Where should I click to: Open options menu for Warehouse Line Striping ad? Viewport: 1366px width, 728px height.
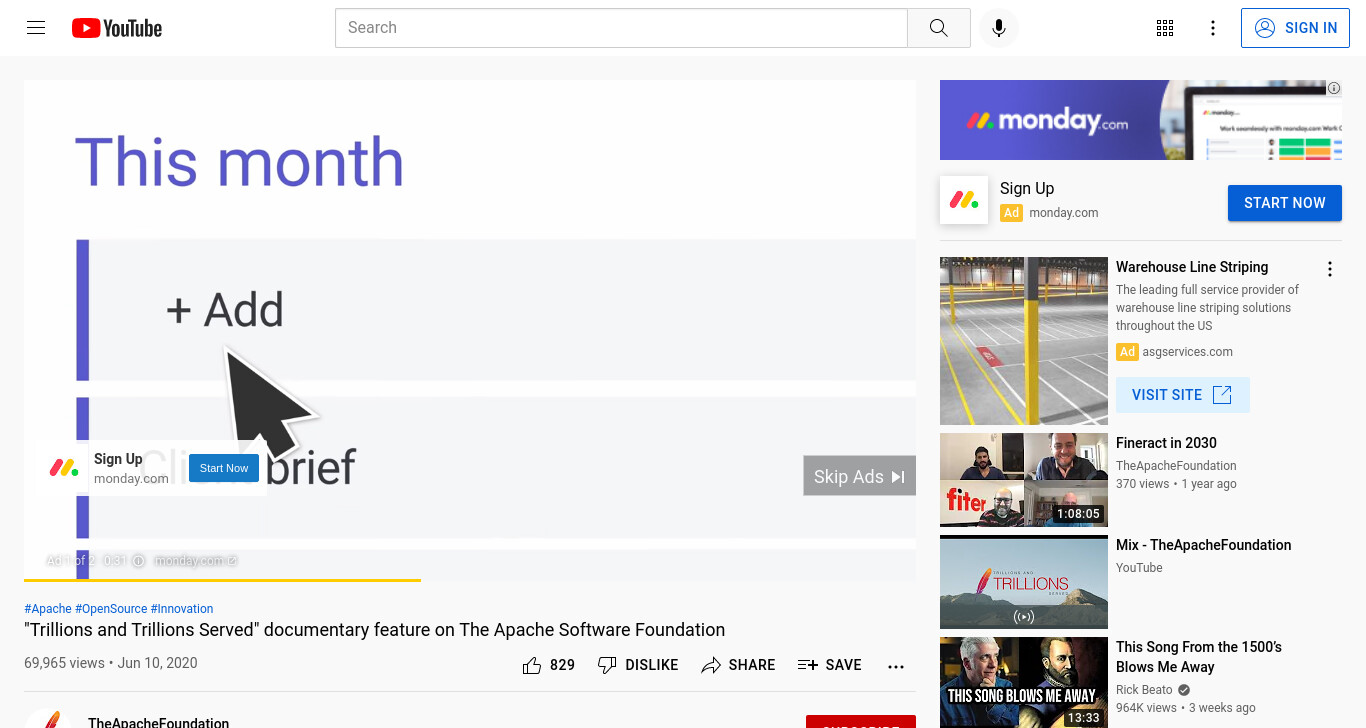[1330, 269]
